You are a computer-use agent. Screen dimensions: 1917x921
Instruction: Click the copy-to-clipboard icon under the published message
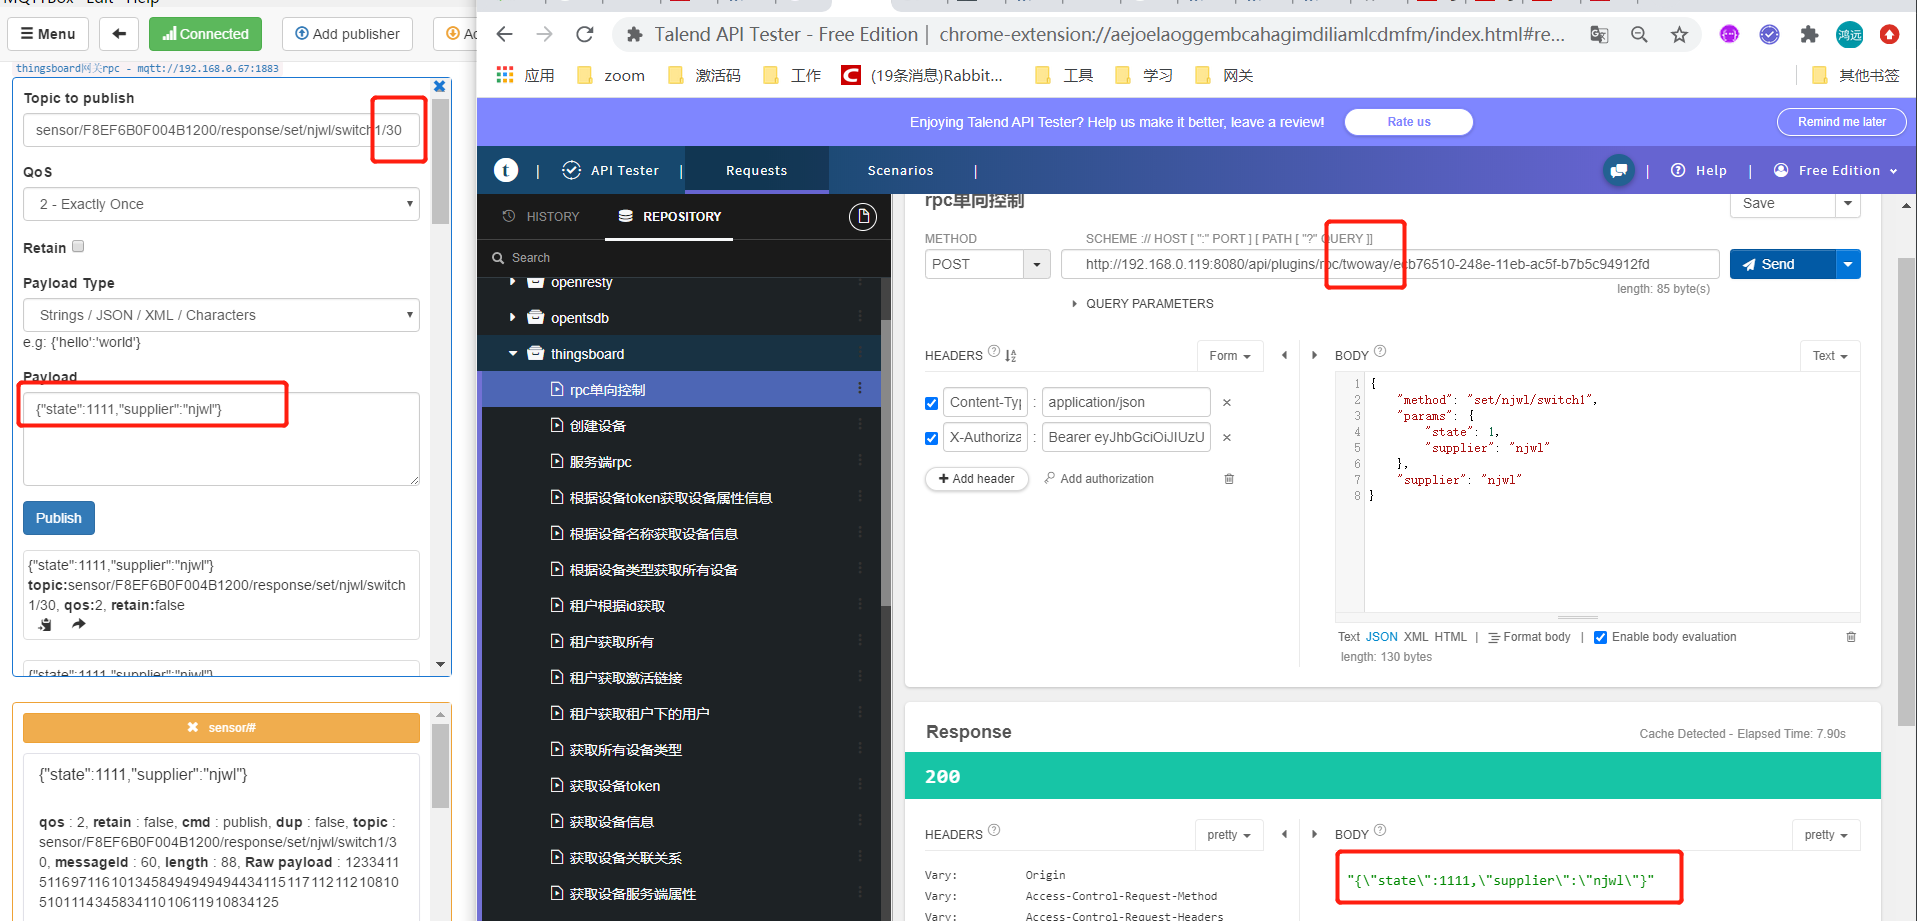tap(44, 623)
